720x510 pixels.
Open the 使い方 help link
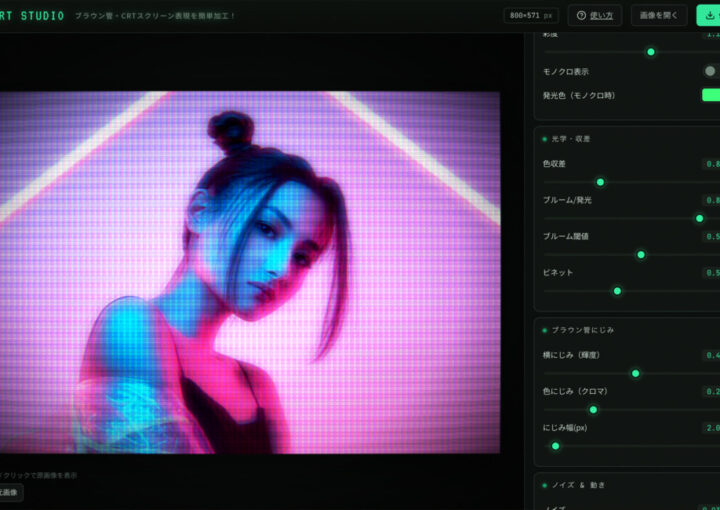coord(601,16)
